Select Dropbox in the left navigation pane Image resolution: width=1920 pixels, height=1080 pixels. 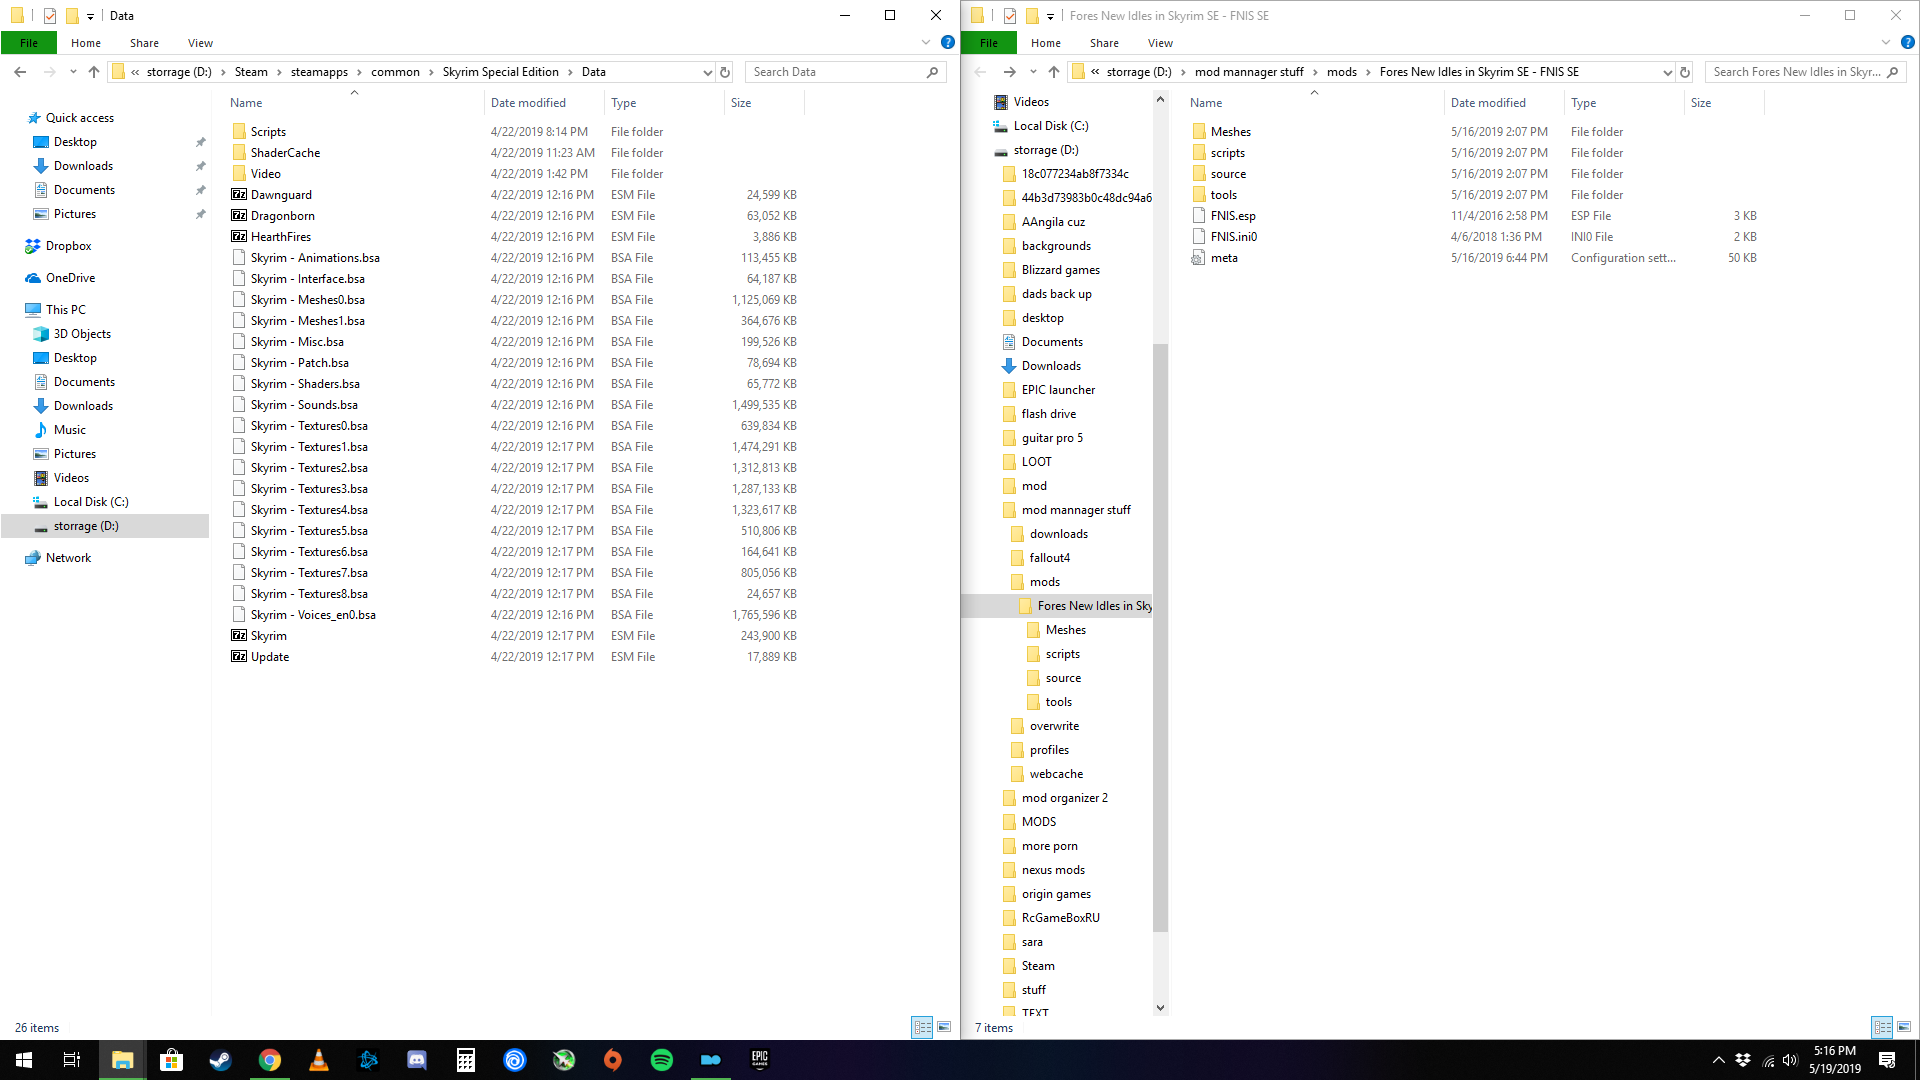tap(68, 246)
